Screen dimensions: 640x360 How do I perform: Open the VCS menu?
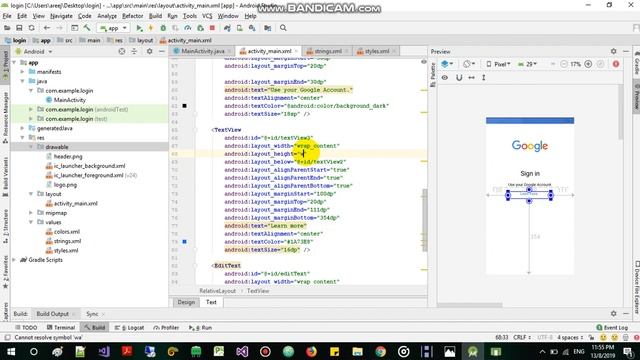(x=207, y=16)
